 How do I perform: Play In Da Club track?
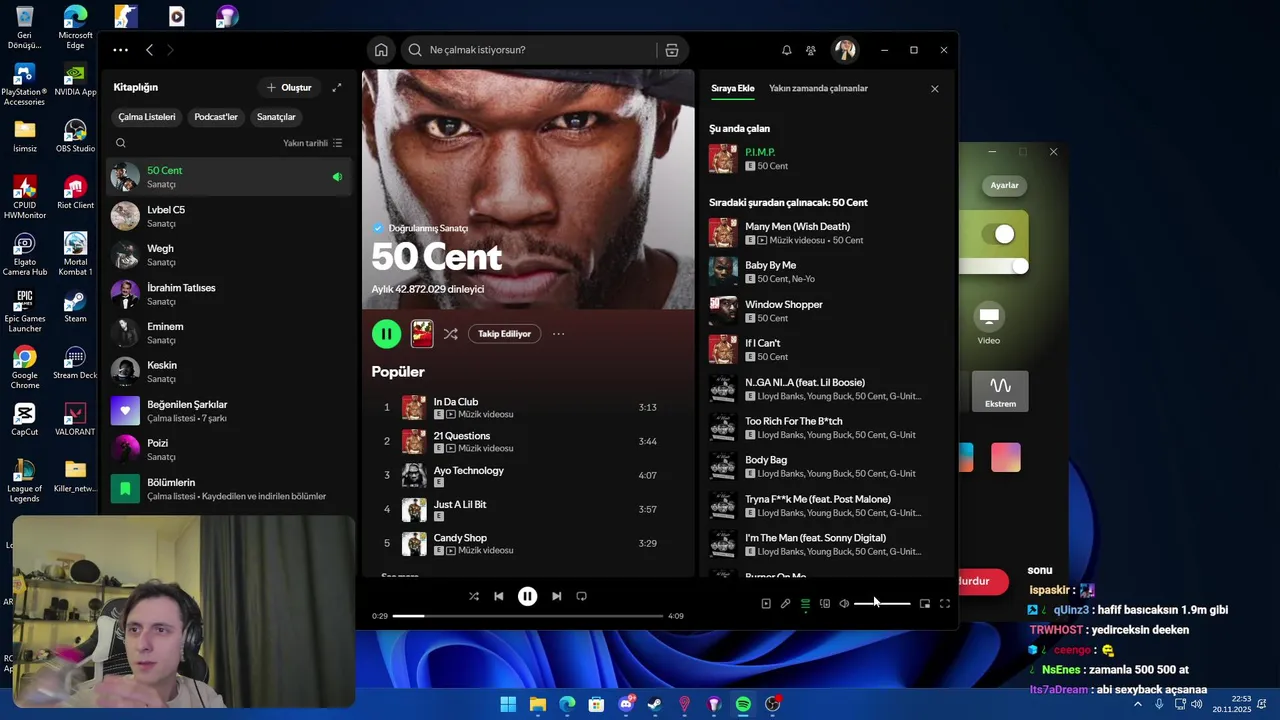pos(527,408)
